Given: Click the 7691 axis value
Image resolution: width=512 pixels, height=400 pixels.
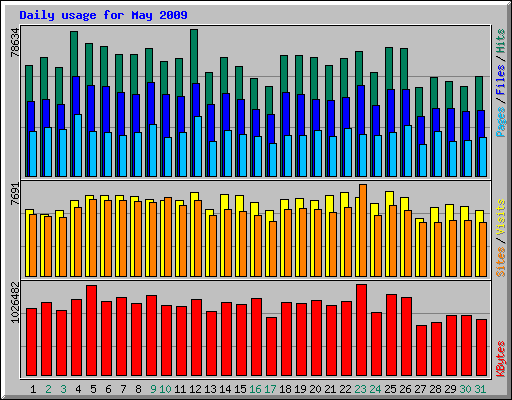Looking at the screenshot, I should point(15,194).
